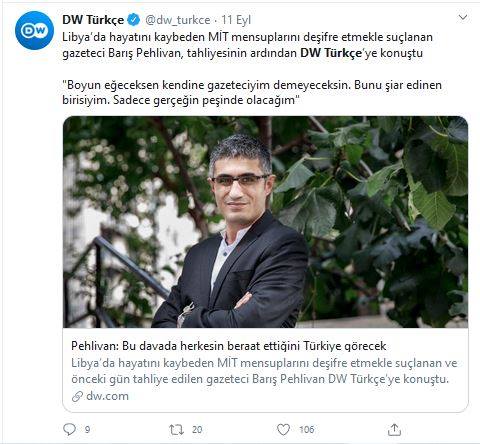The image size is (480, 444).
Task: Follow the dw.com source link
Action: [x=107, y=396]
